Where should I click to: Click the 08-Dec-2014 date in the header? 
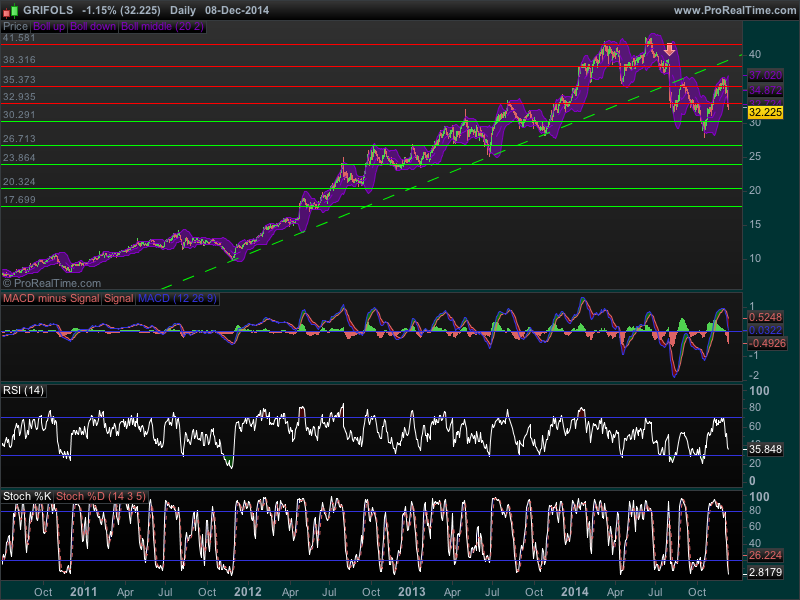237,10
